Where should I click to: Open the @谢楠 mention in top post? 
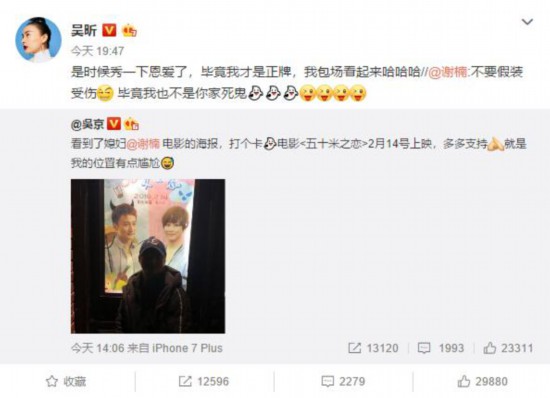448,72
